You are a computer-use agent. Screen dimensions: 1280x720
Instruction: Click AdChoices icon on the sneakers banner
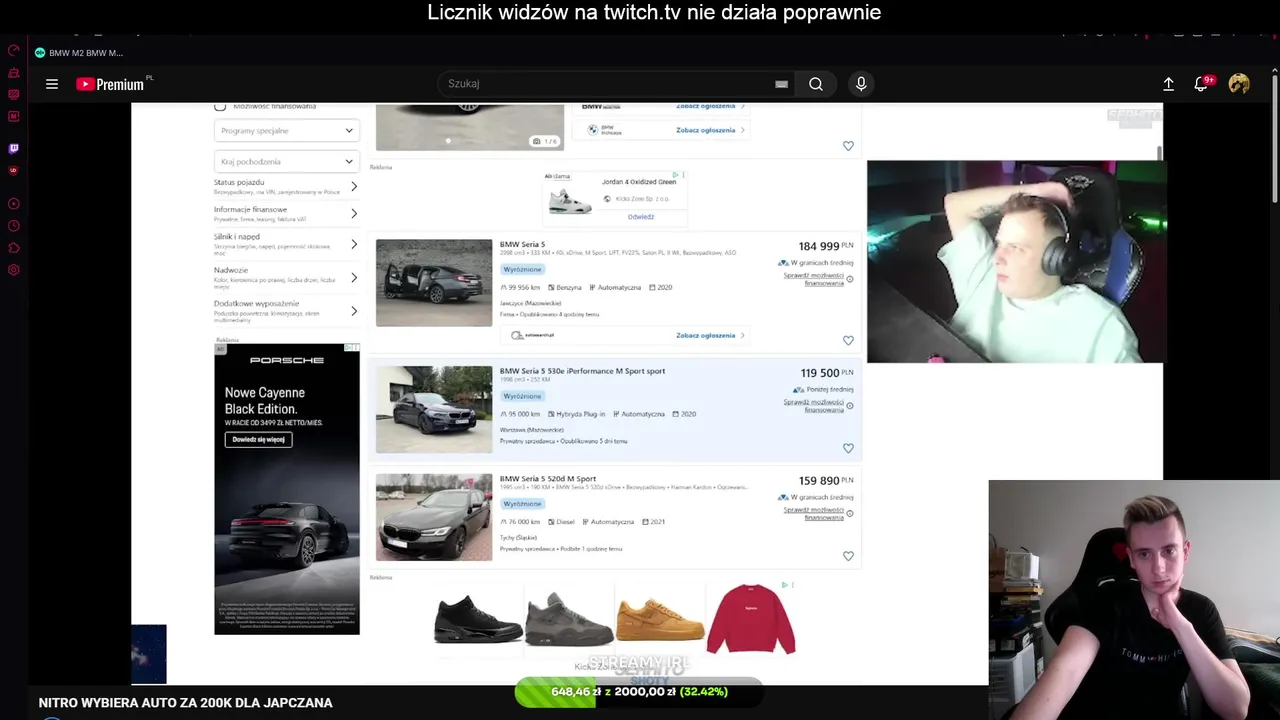pyautogui.click(x=785, y=585)
